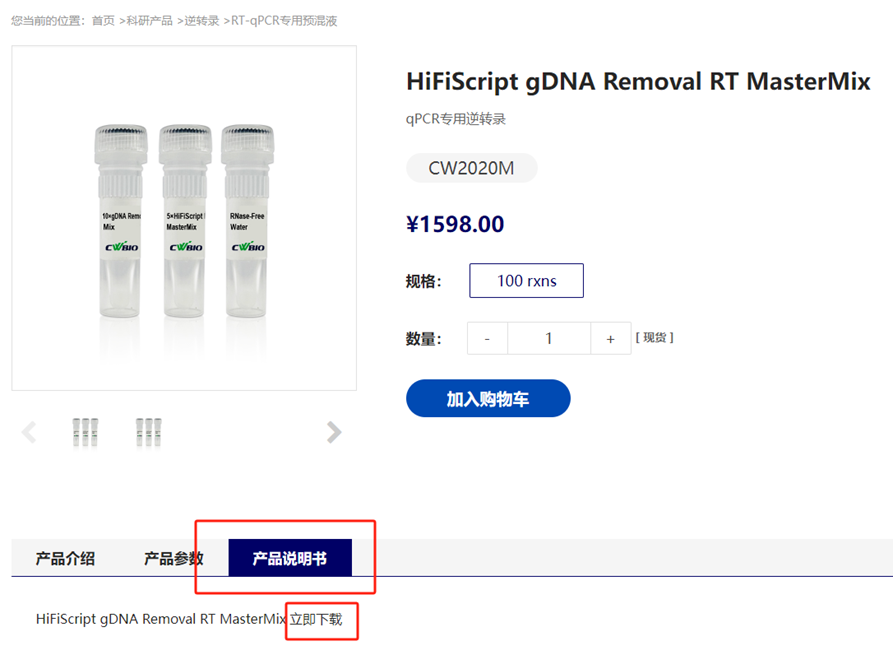Decrease quantity with the minus button
Image resolution: width=893 pixels, height=655 pixels.
[x=487, y=338]
